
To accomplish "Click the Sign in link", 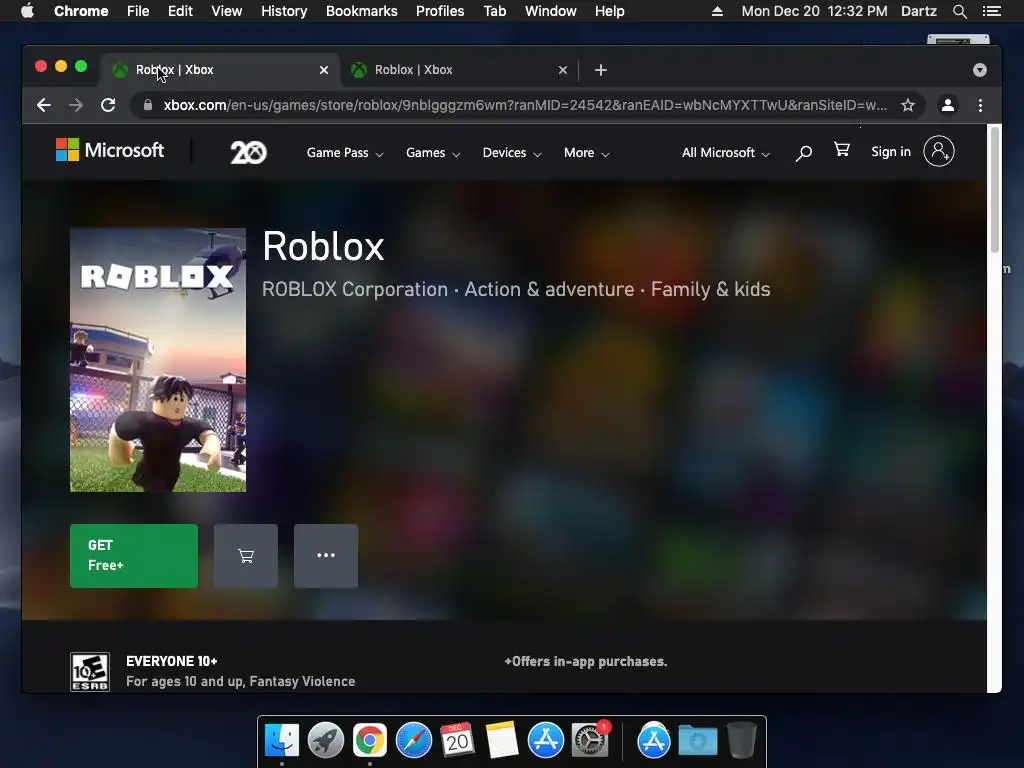I will (891, 152).
